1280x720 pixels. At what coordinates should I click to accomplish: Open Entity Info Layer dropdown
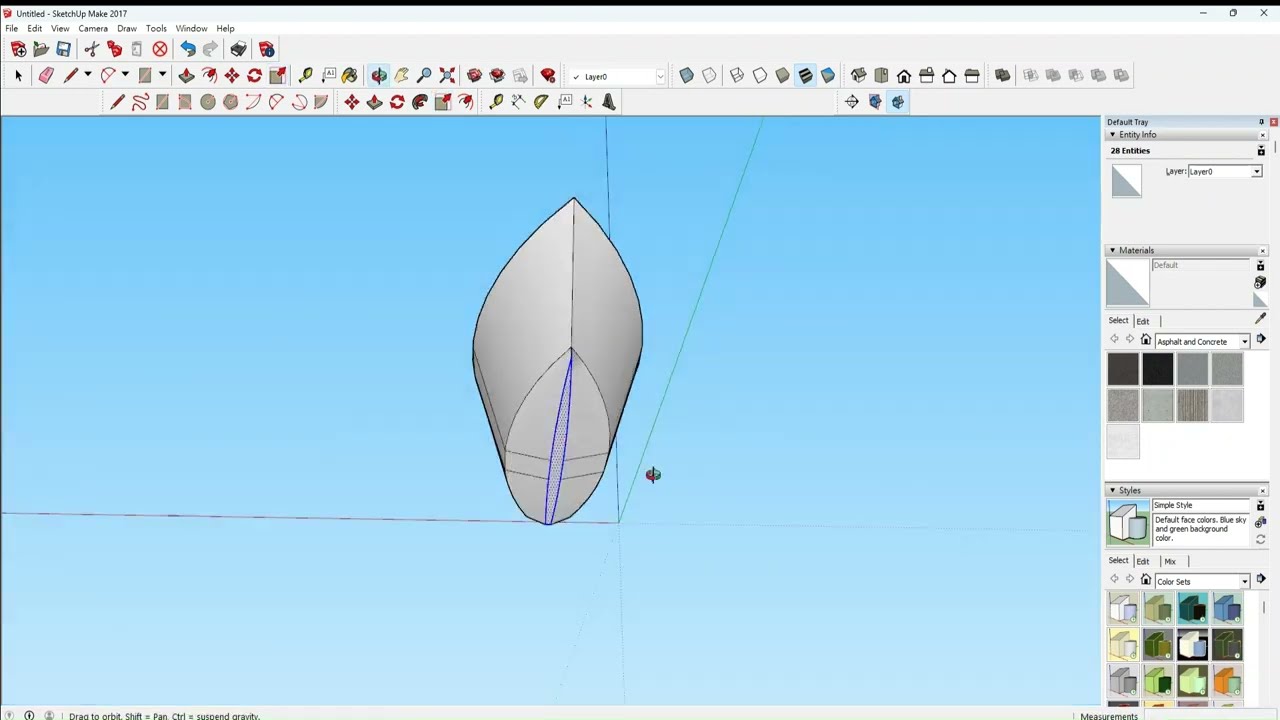point(1257,172)
